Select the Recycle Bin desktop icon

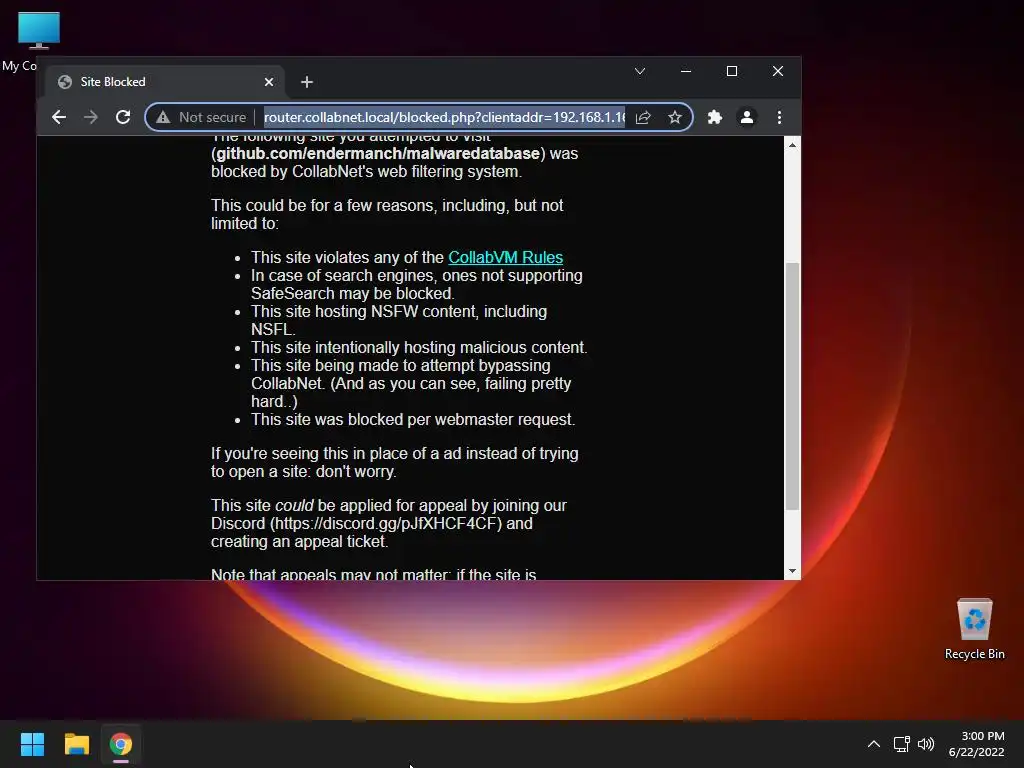tap(974, 629)
